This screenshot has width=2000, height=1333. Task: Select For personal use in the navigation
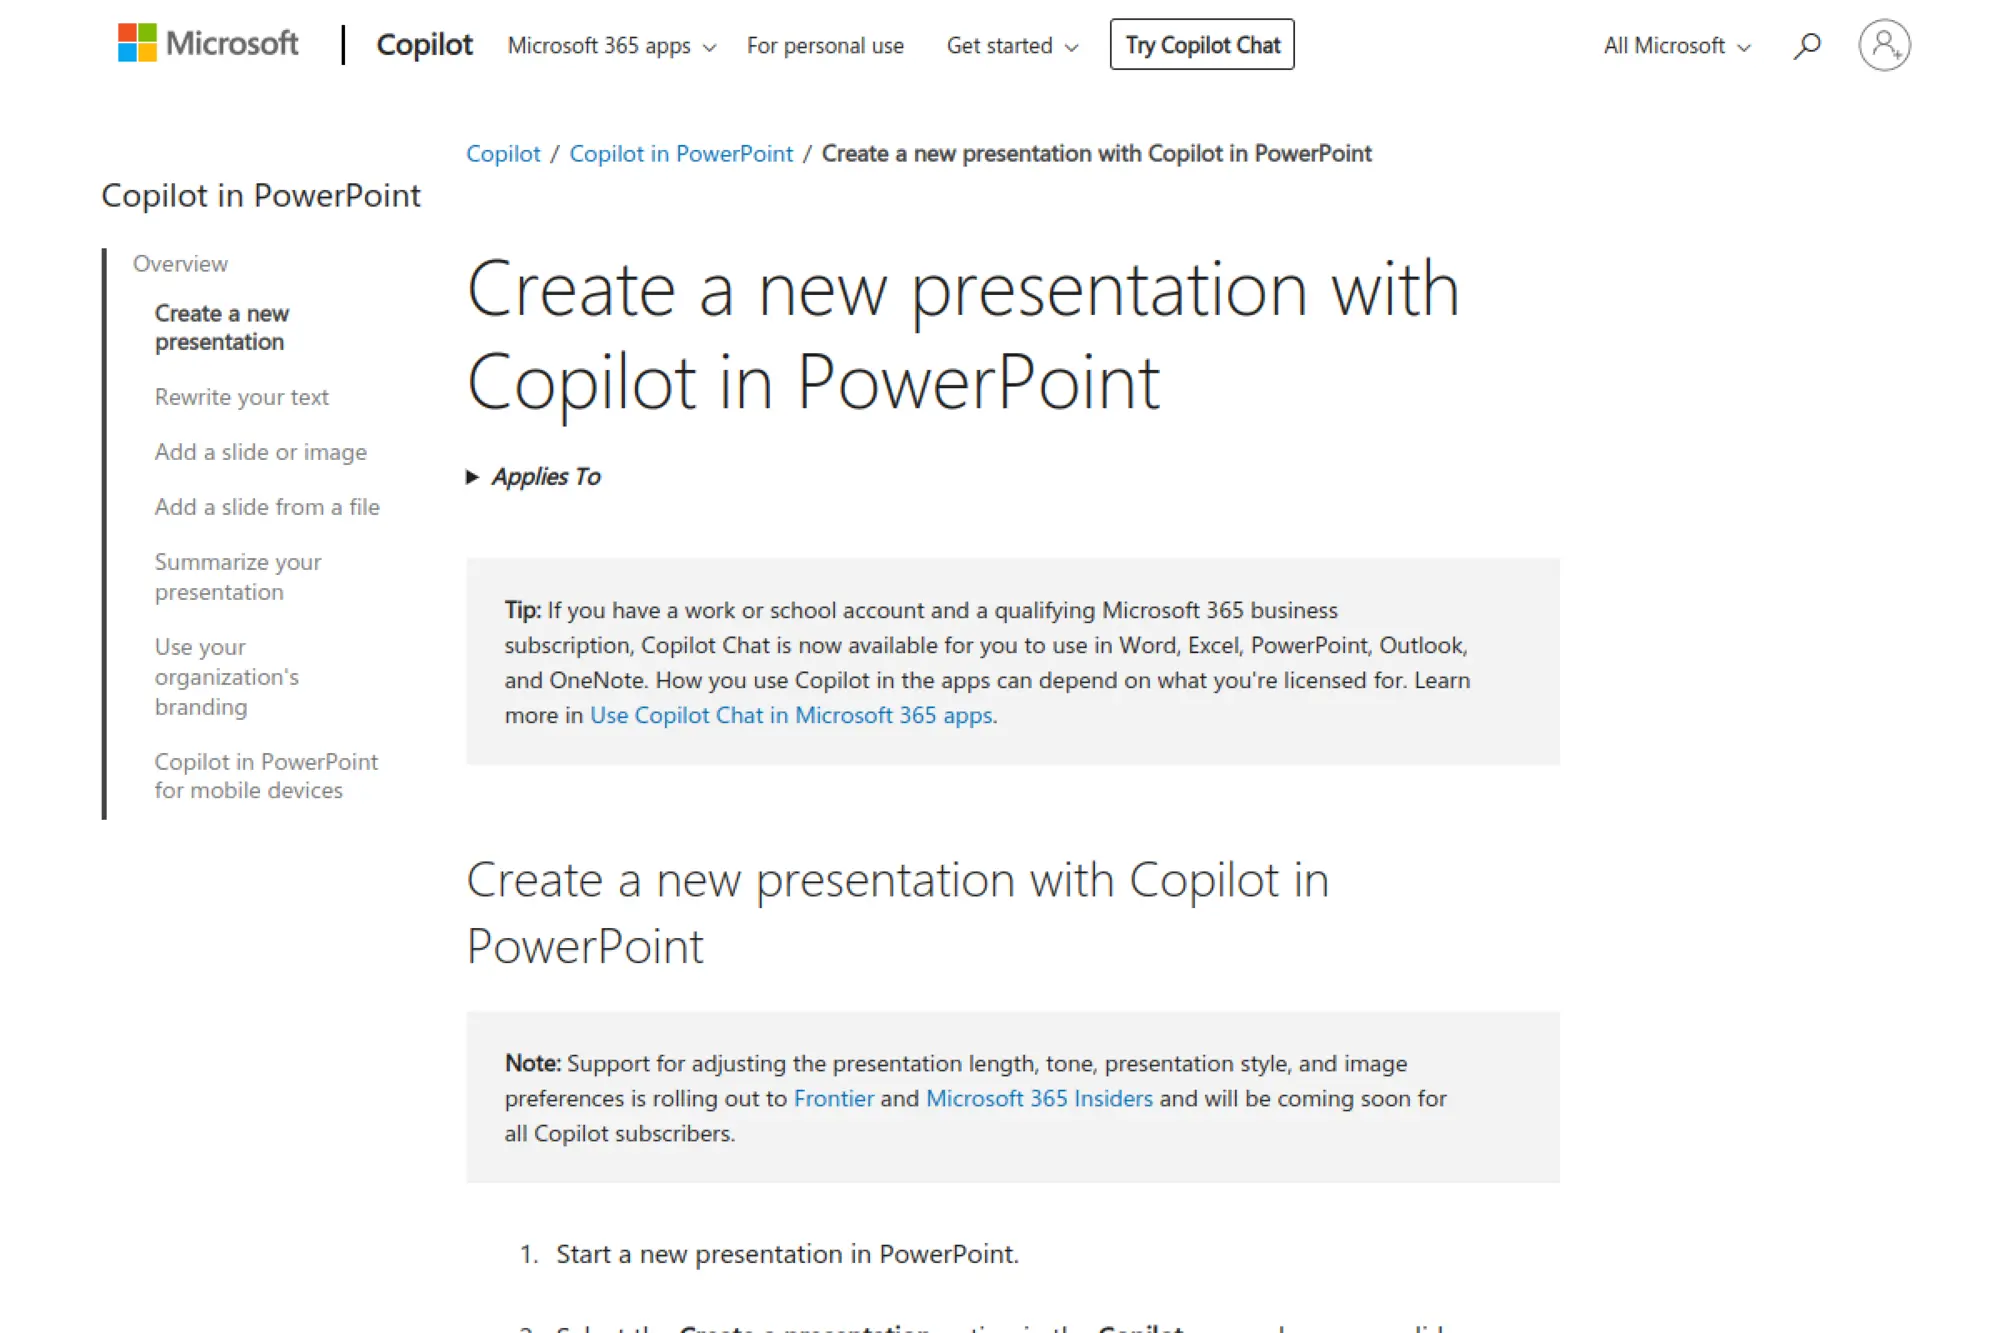pyautogui.click(x=825, y=45)
